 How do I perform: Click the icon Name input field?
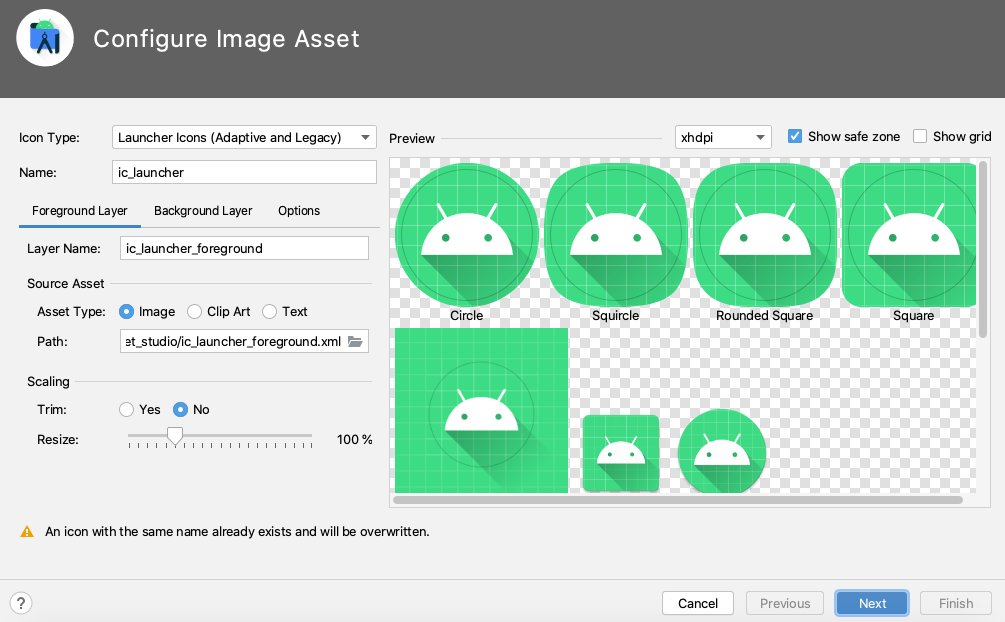coord(244,172)
